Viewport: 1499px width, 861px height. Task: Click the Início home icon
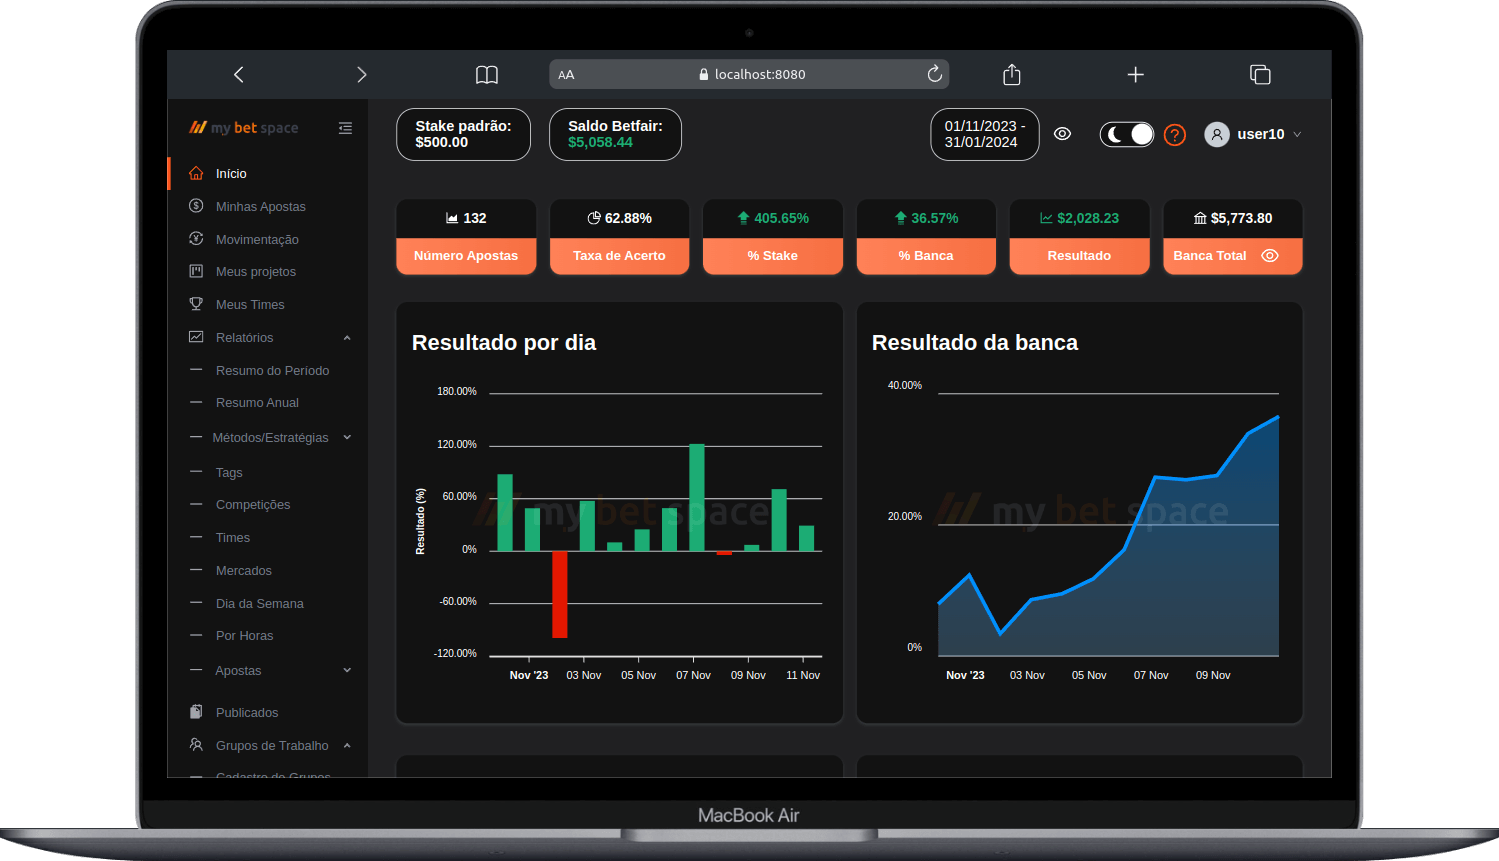pyautogui.click(x=196, y=173)
